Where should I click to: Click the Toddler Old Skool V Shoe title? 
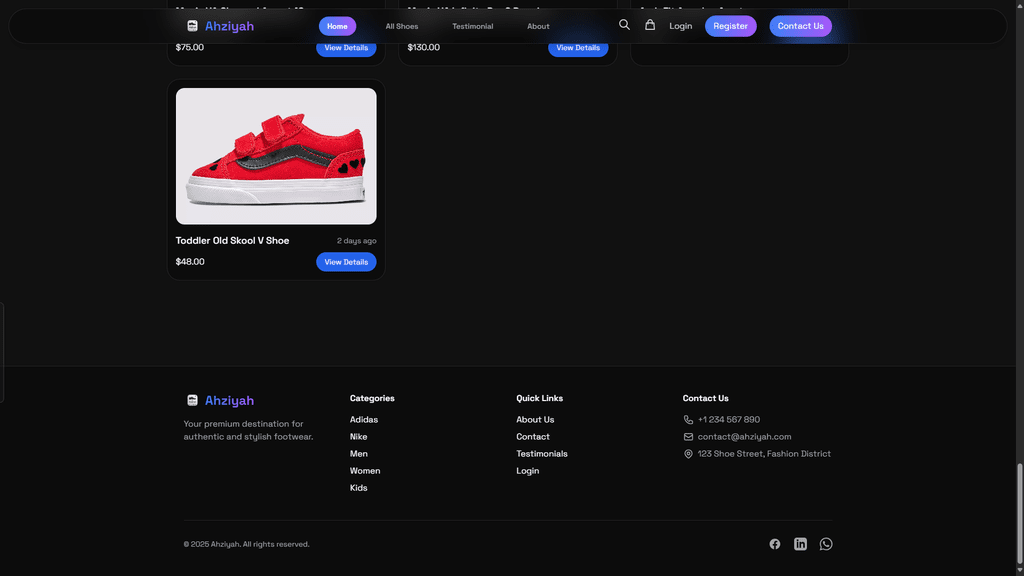[232, 240]
